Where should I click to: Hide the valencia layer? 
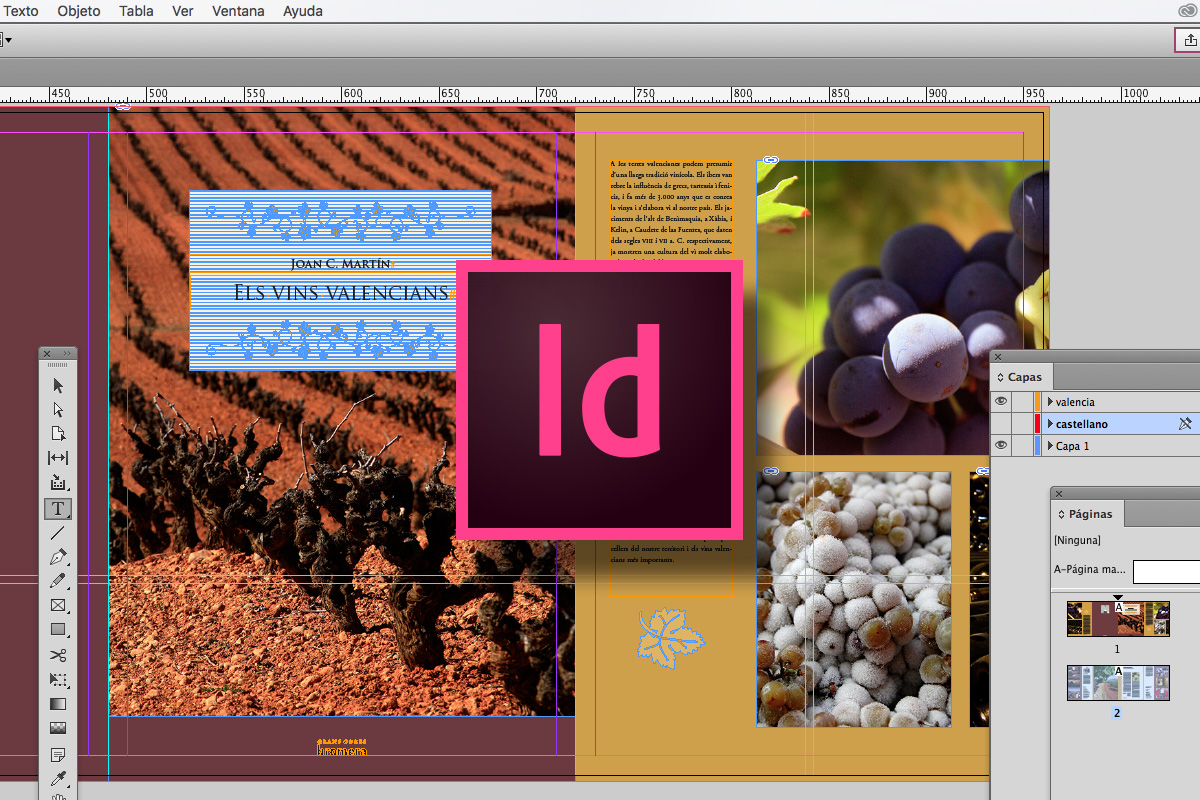point(1000,402)
